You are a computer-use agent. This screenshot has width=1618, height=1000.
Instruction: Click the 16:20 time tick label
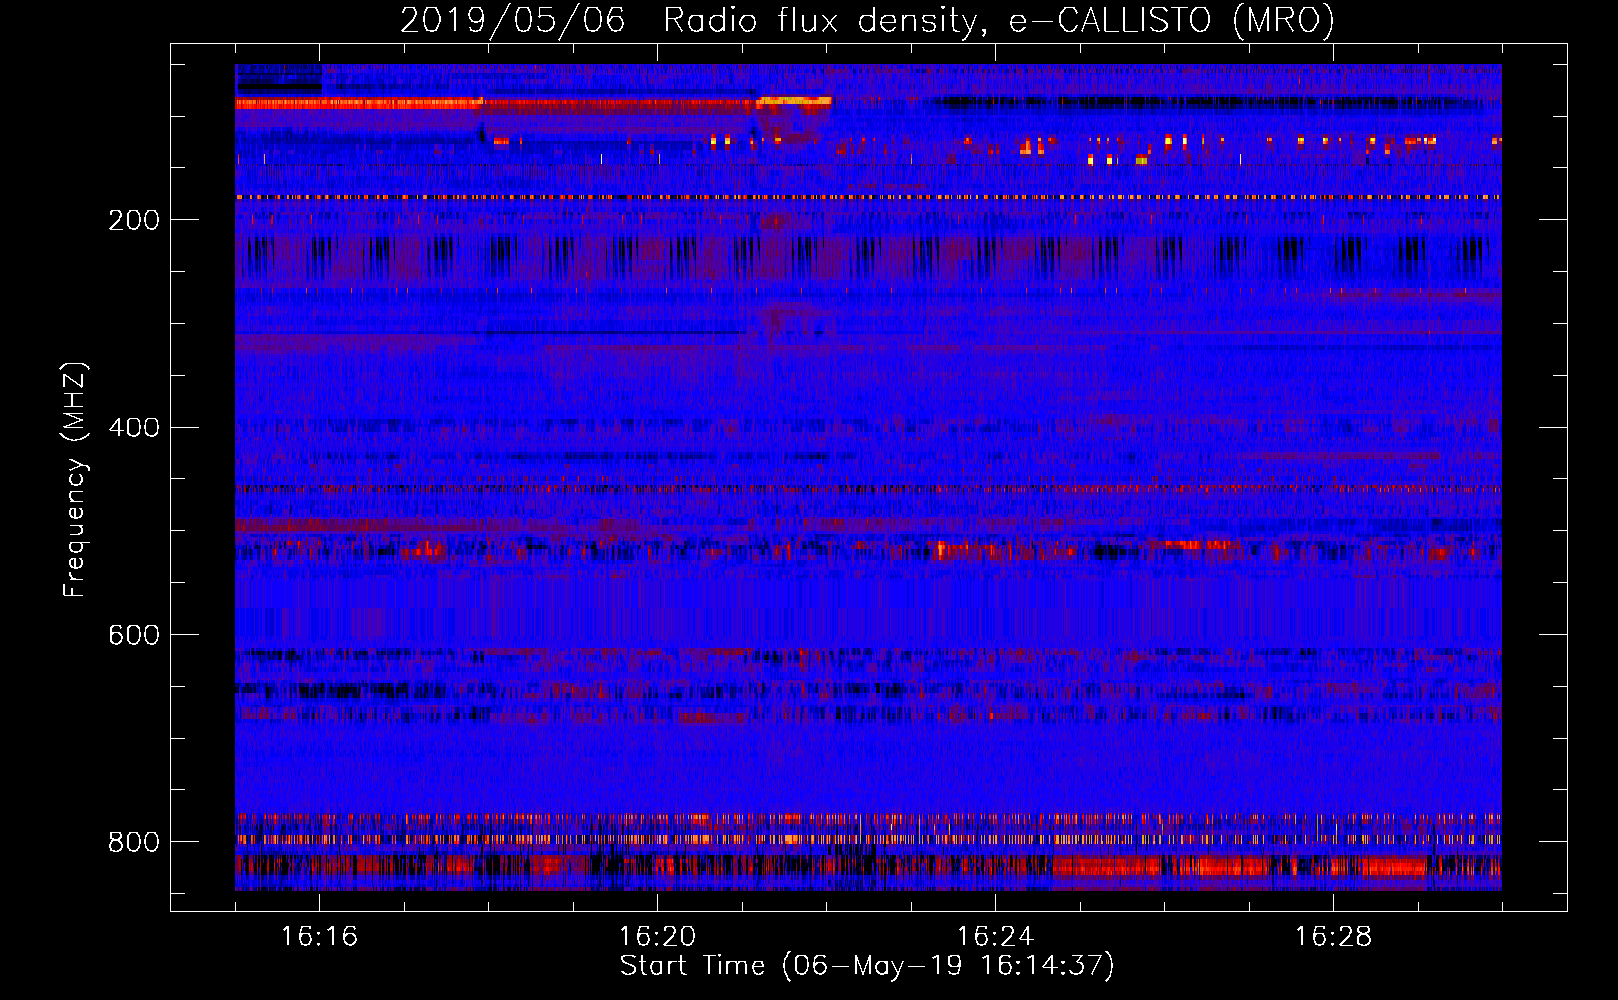pos(657,937)
